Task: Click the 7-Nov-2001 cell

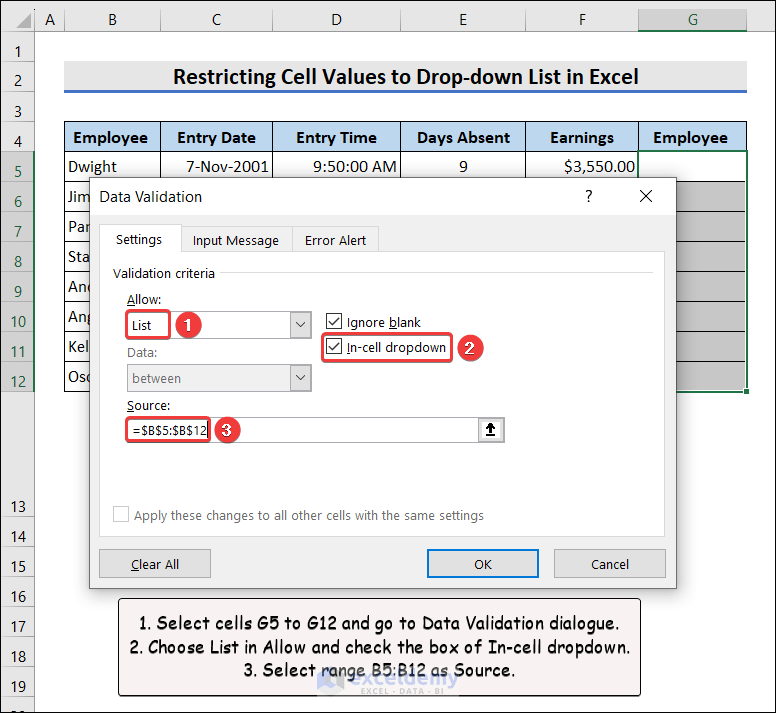Action: point(216,166)
